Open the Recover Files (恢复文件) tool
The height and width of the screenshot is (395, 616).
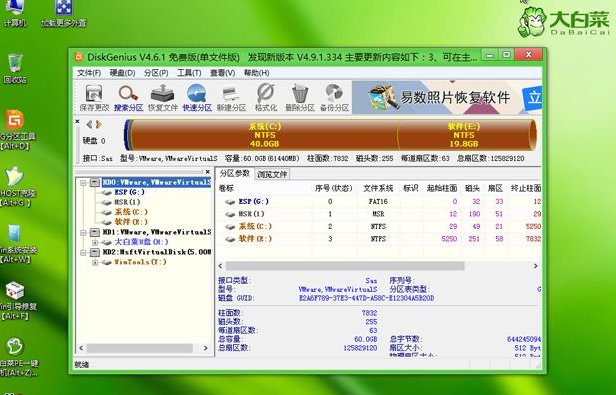tap(163, 98)
